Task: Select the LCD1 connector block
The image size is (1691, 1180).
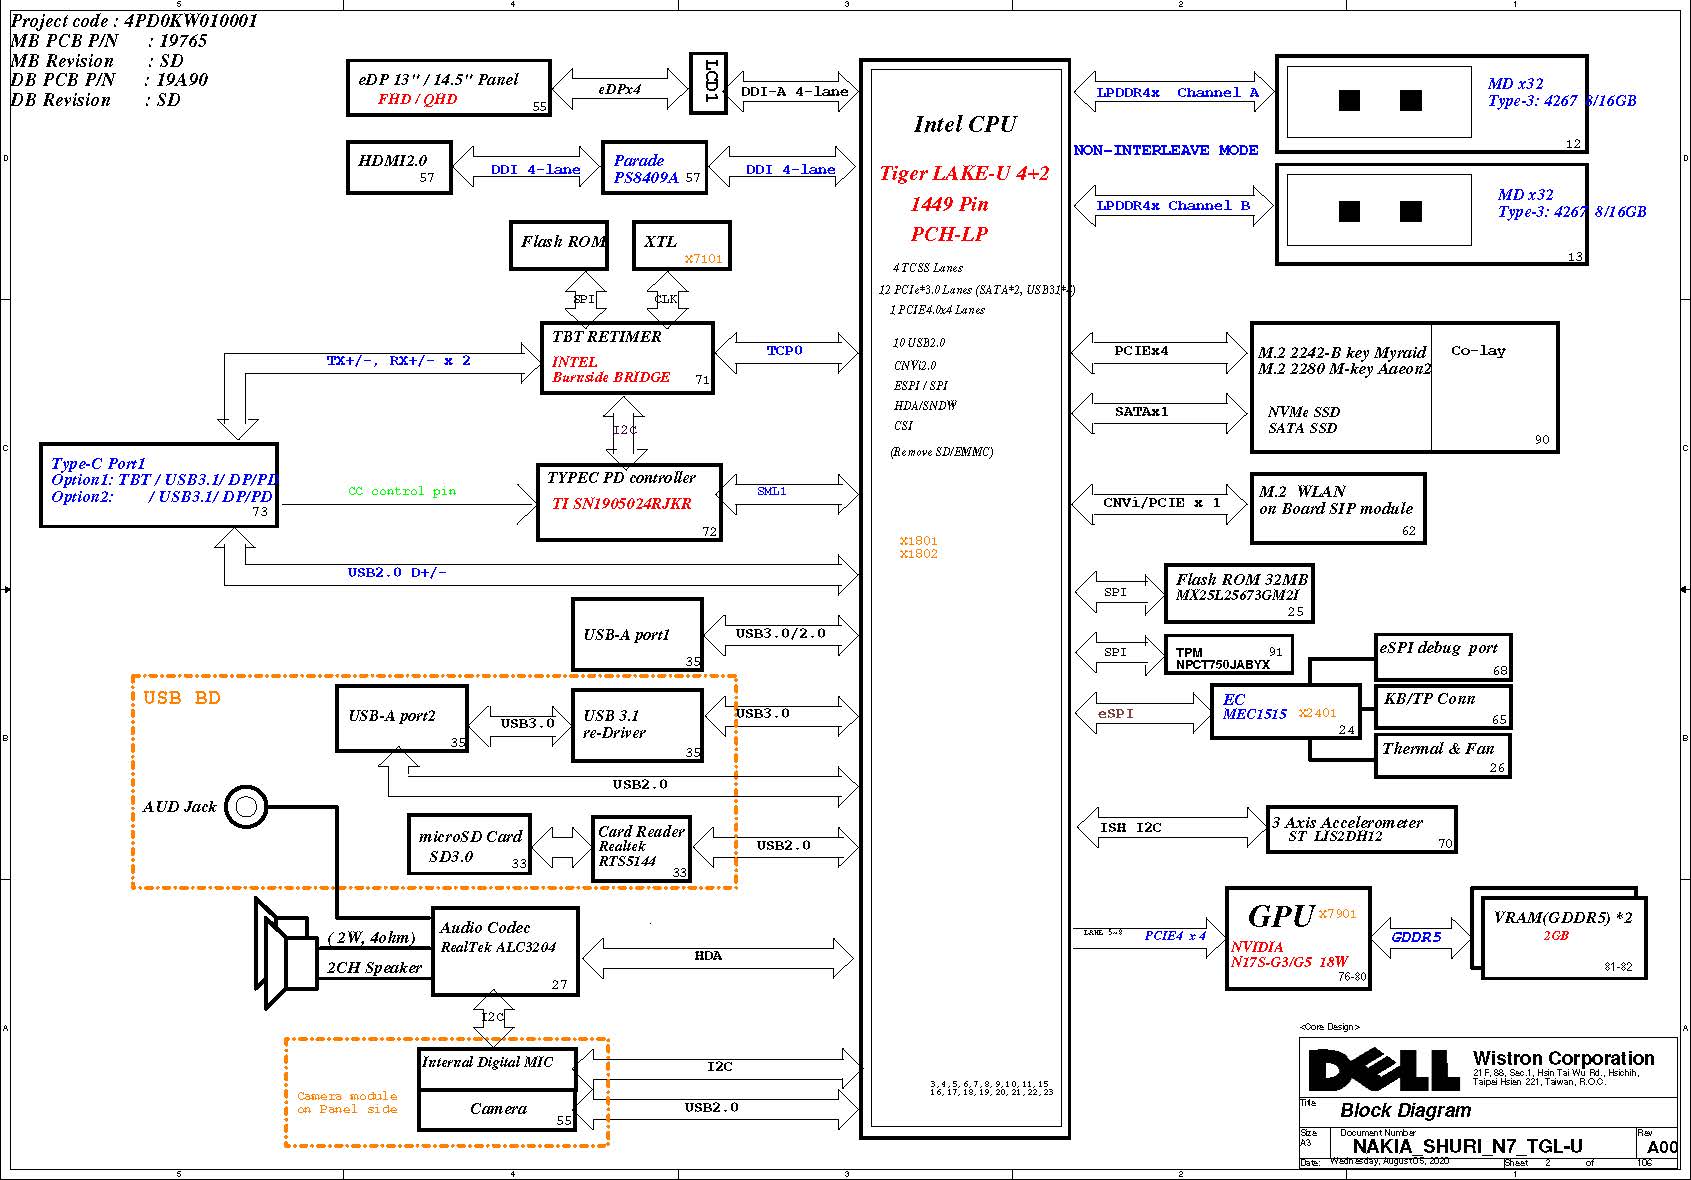Action: point(709,83)
